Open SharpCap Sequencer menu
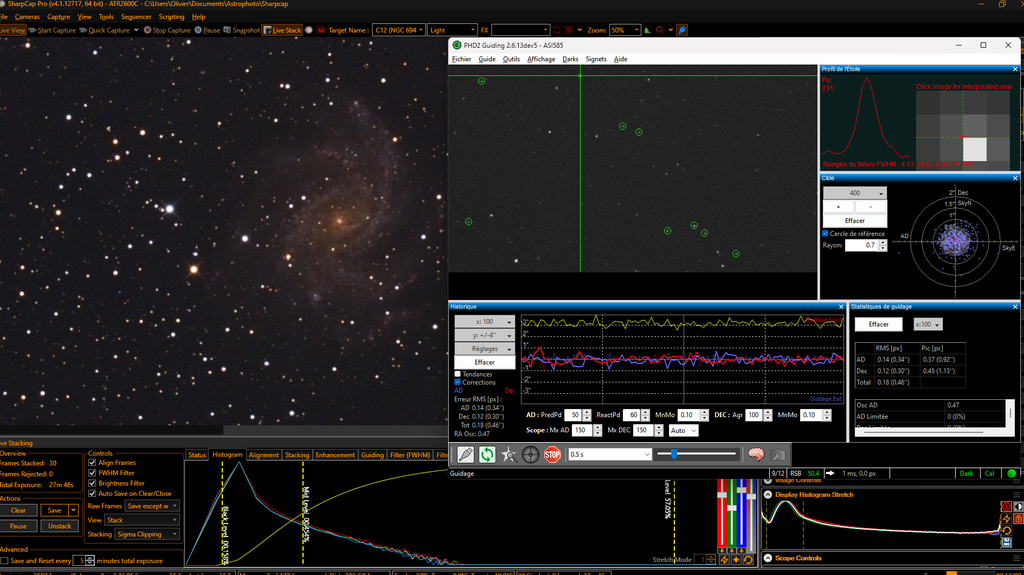The width and height of the screenshot is (1024, 575). (136, 17)
